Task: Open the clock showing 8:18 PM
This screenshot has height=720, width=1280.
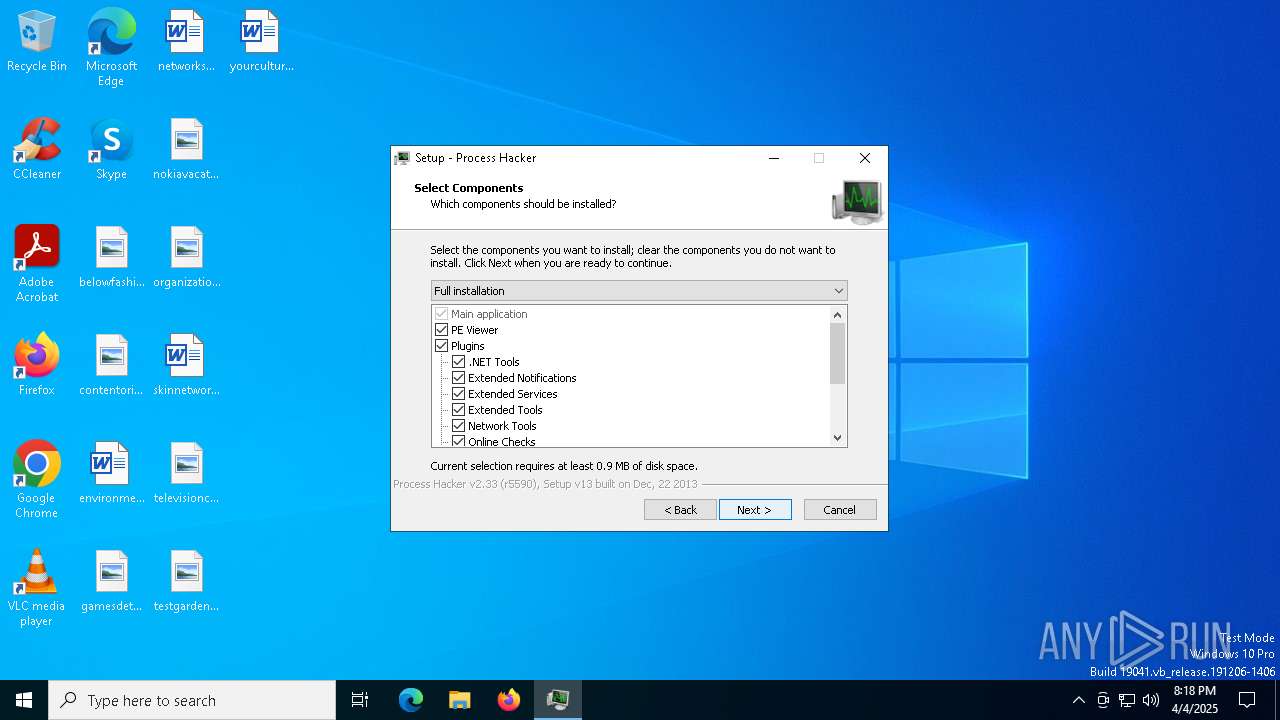Action: (1195, 700)
